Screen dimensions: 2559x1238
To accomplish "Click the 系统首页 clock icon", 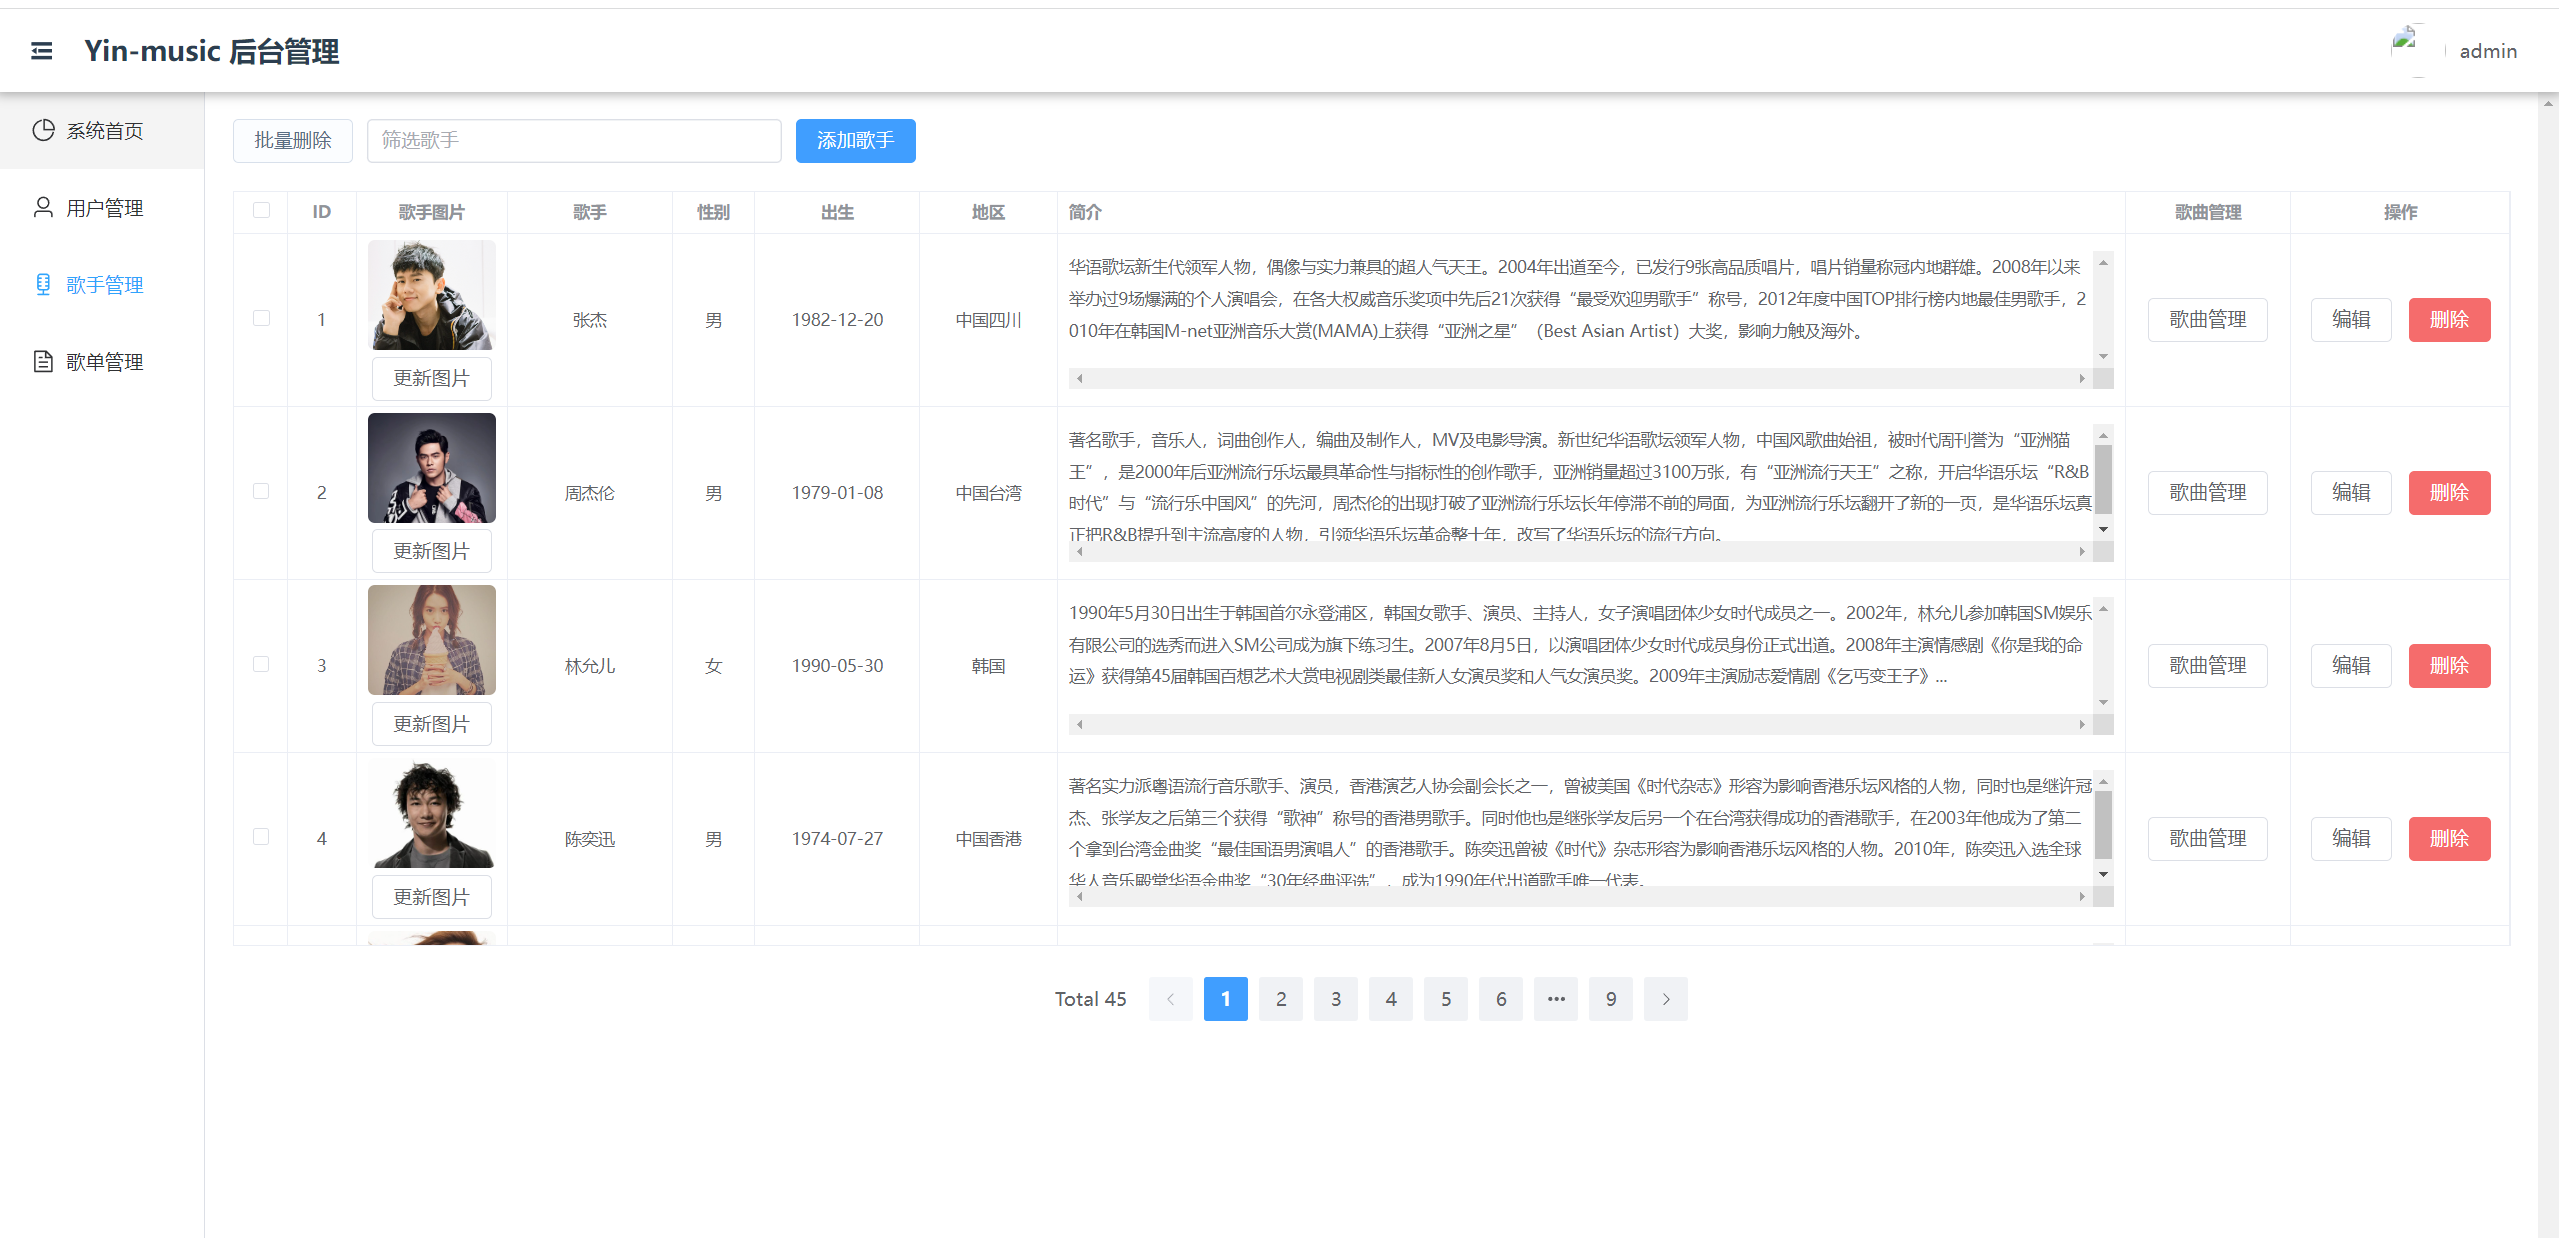I will pos(43,130).
